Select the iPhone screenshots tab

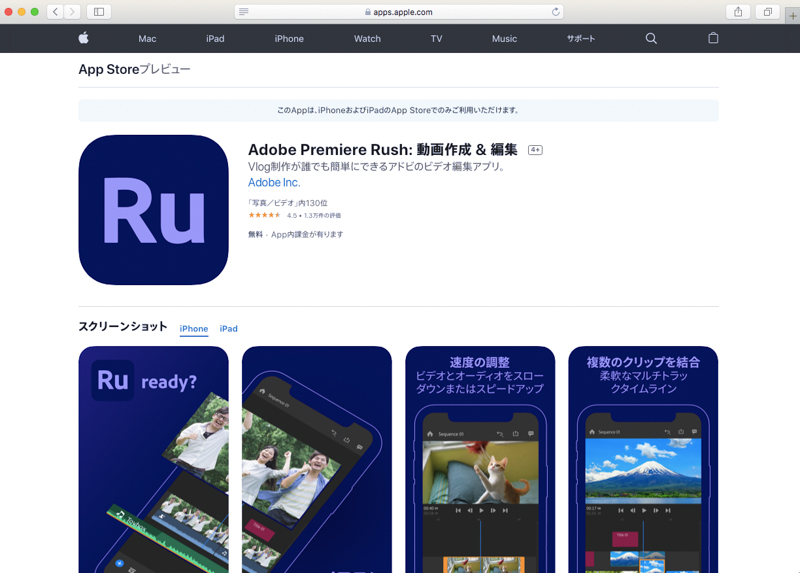194,329
